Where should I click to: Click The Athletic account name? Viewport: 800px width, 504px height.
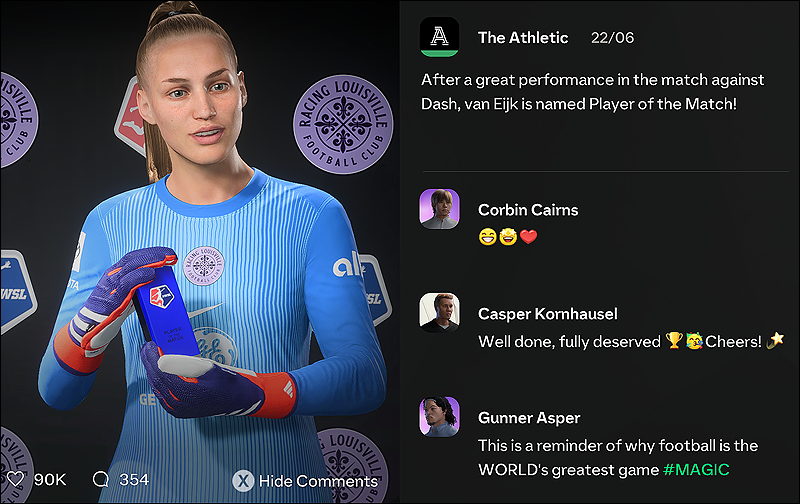[x=523, y=37]
